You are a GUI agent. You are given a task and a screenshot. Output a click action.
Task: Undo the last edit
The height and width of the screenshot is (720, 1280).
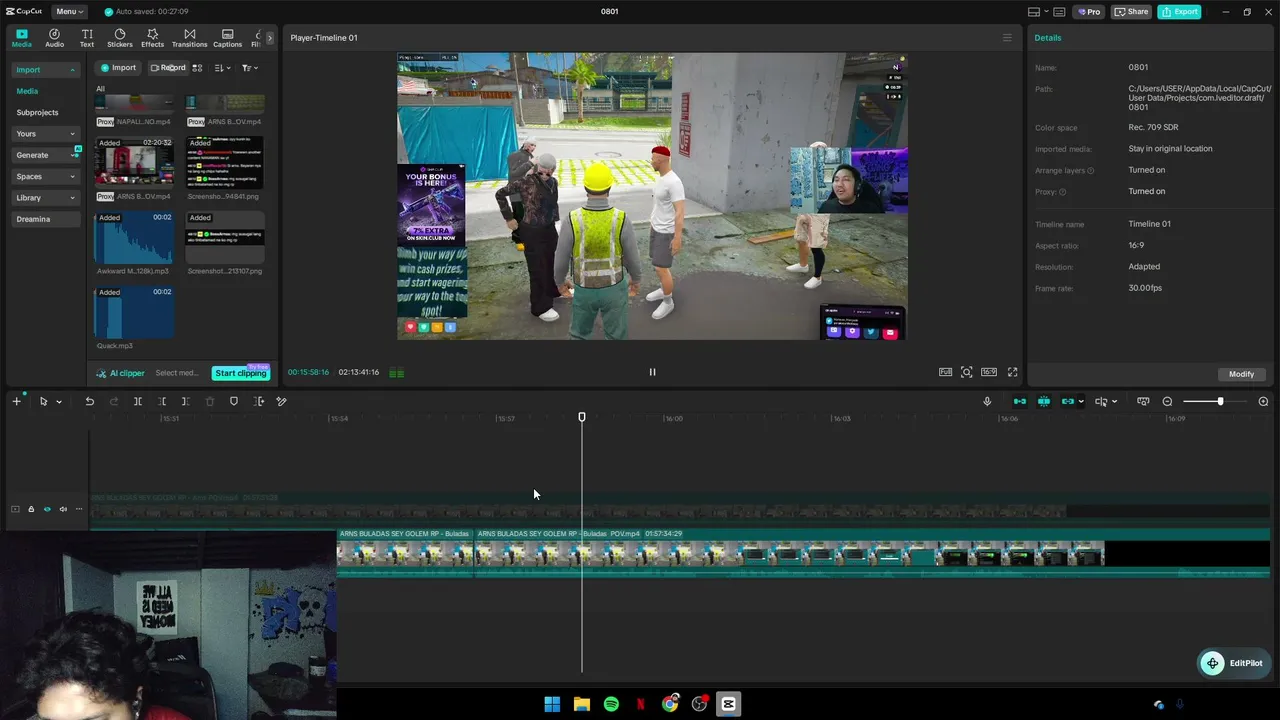click(x=89, y=401)
